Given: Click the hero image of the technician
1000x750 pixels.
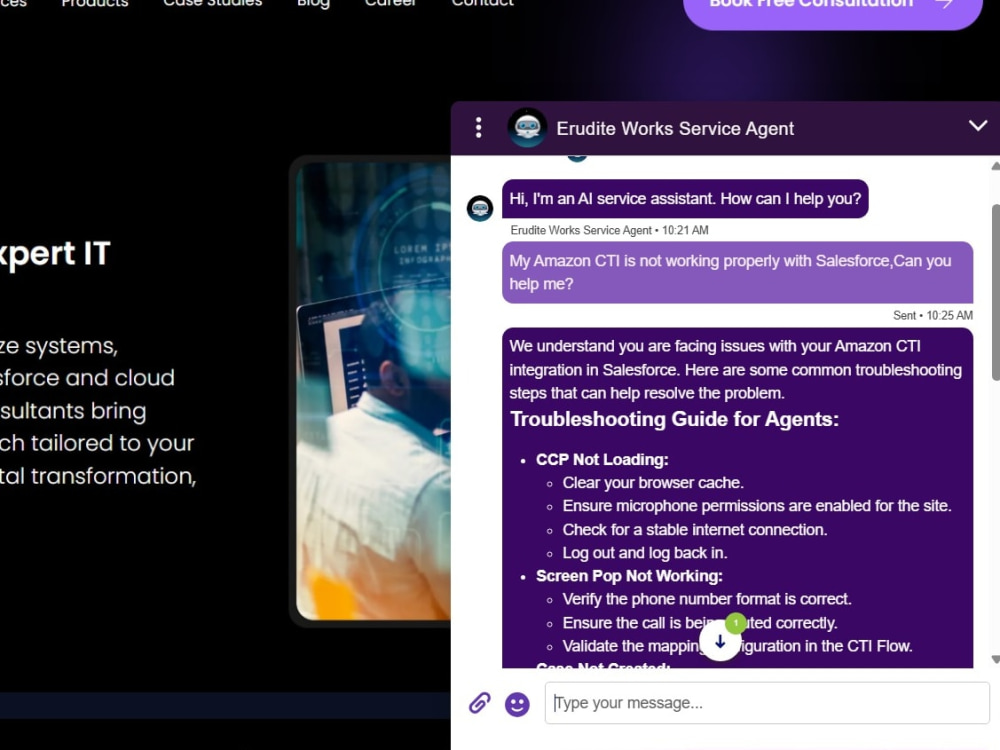Looking at the screenshot, I should [373, 390].
